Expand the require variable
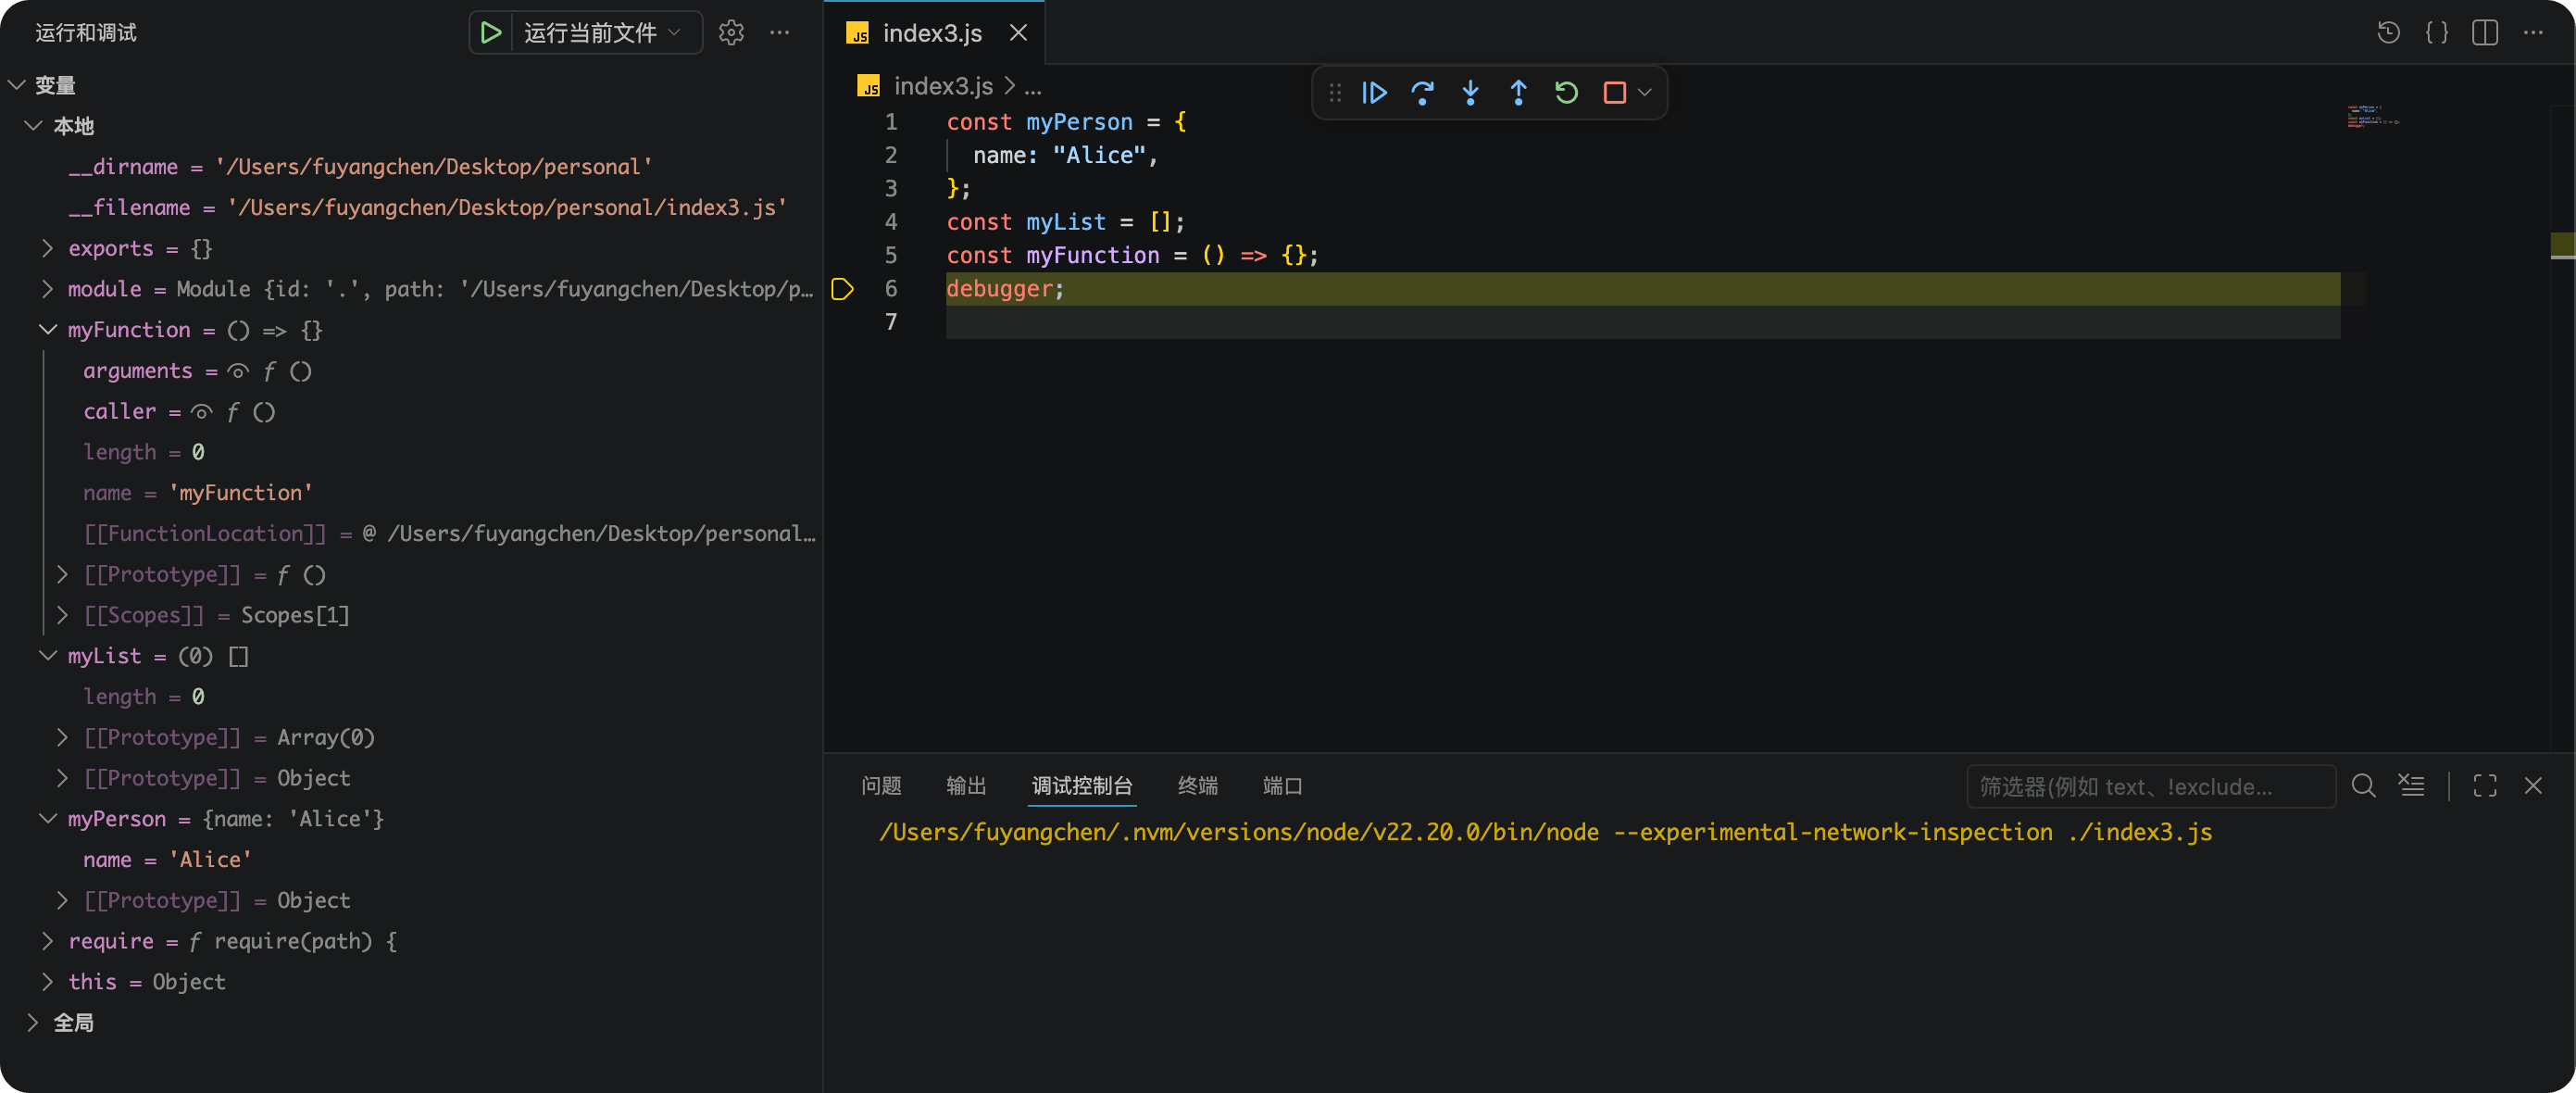Viewport: 2576px width, 1093px height. point(47,941)
